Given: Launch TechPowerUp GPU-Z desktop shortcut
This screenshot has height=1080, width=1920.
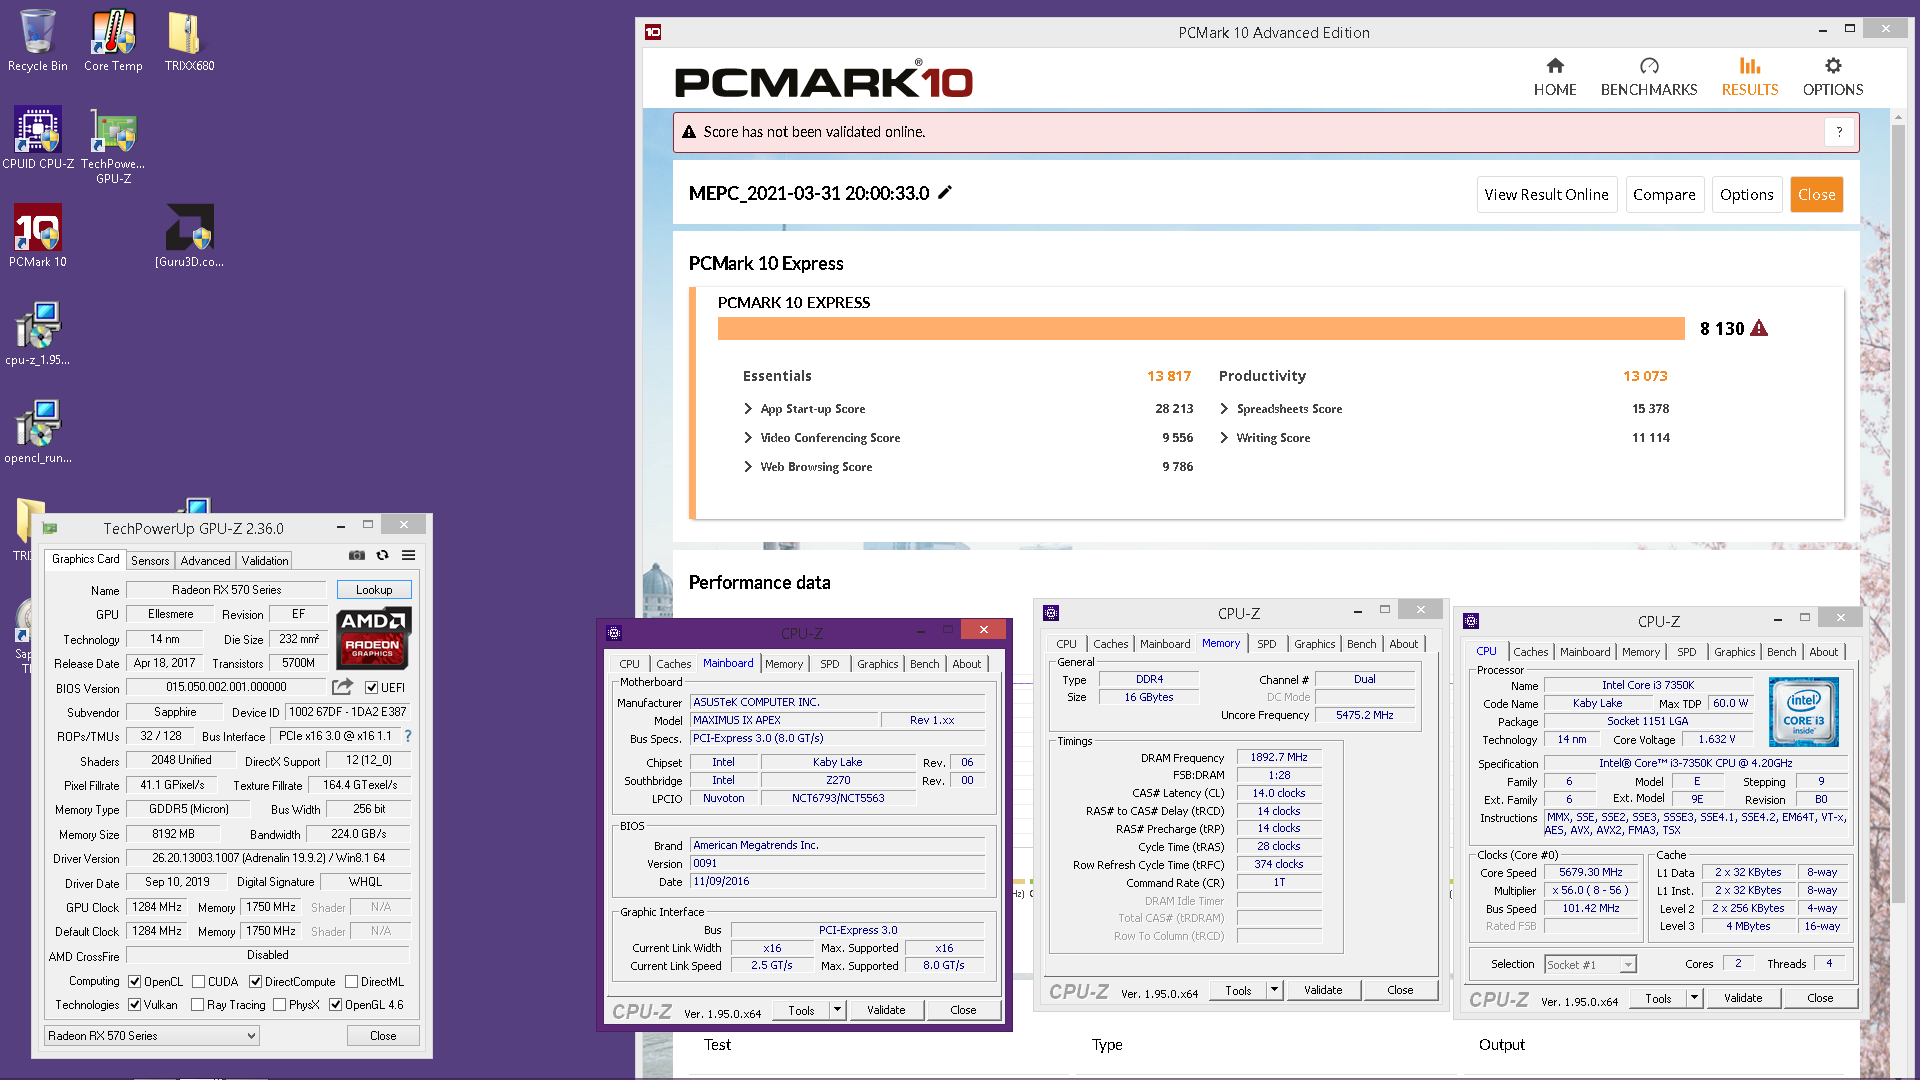Looking at the screenshot, I should [x=113, y=145].
